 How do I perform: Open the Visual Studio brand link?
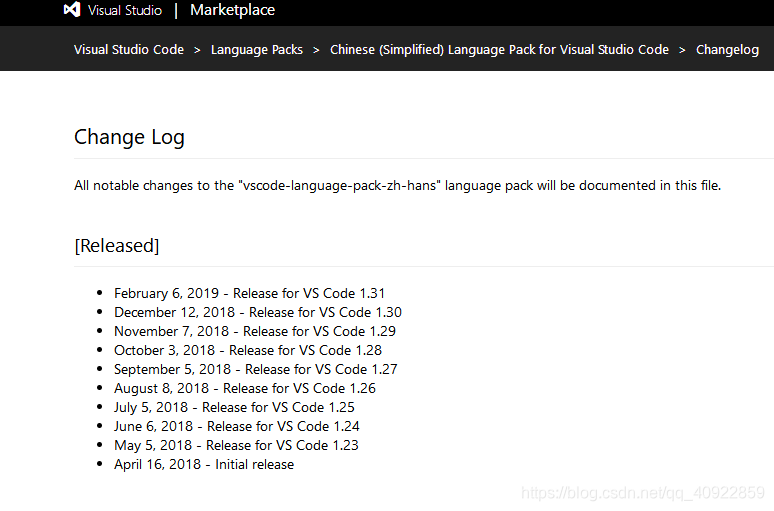pos(125,10)
